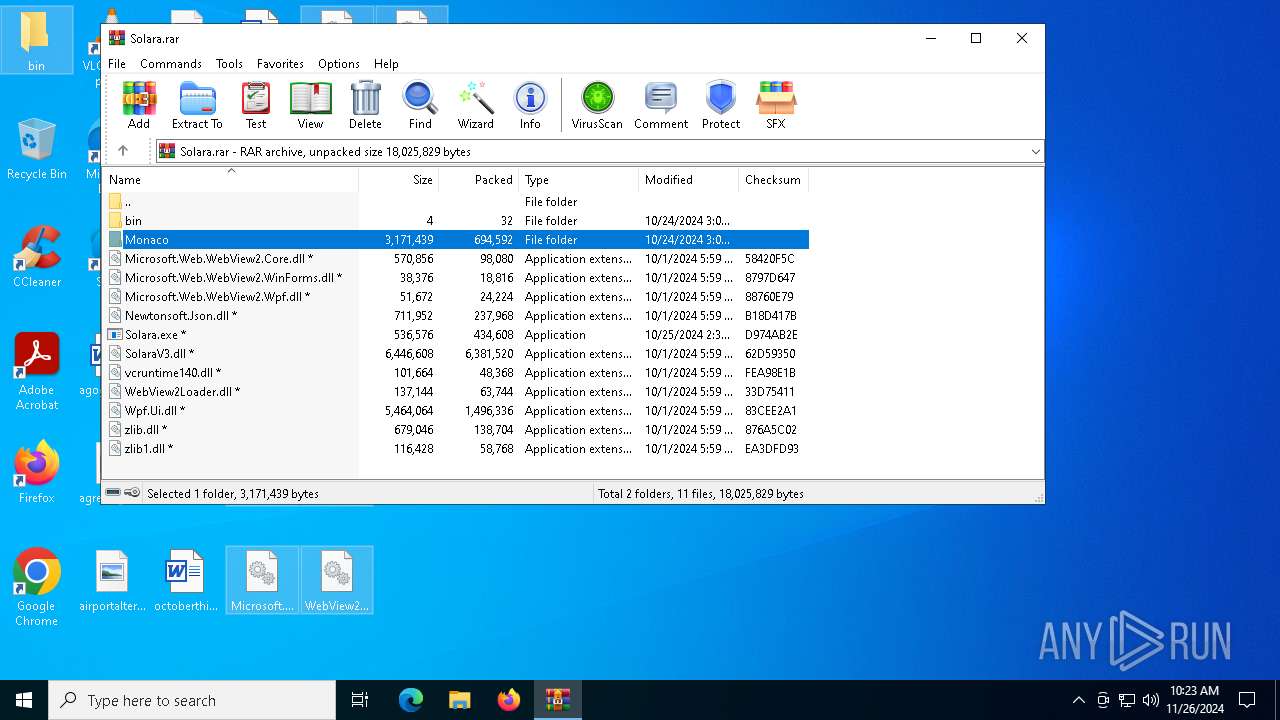1280x720 pixels.
Task: Click the View book icon
Action: (310, 105)
